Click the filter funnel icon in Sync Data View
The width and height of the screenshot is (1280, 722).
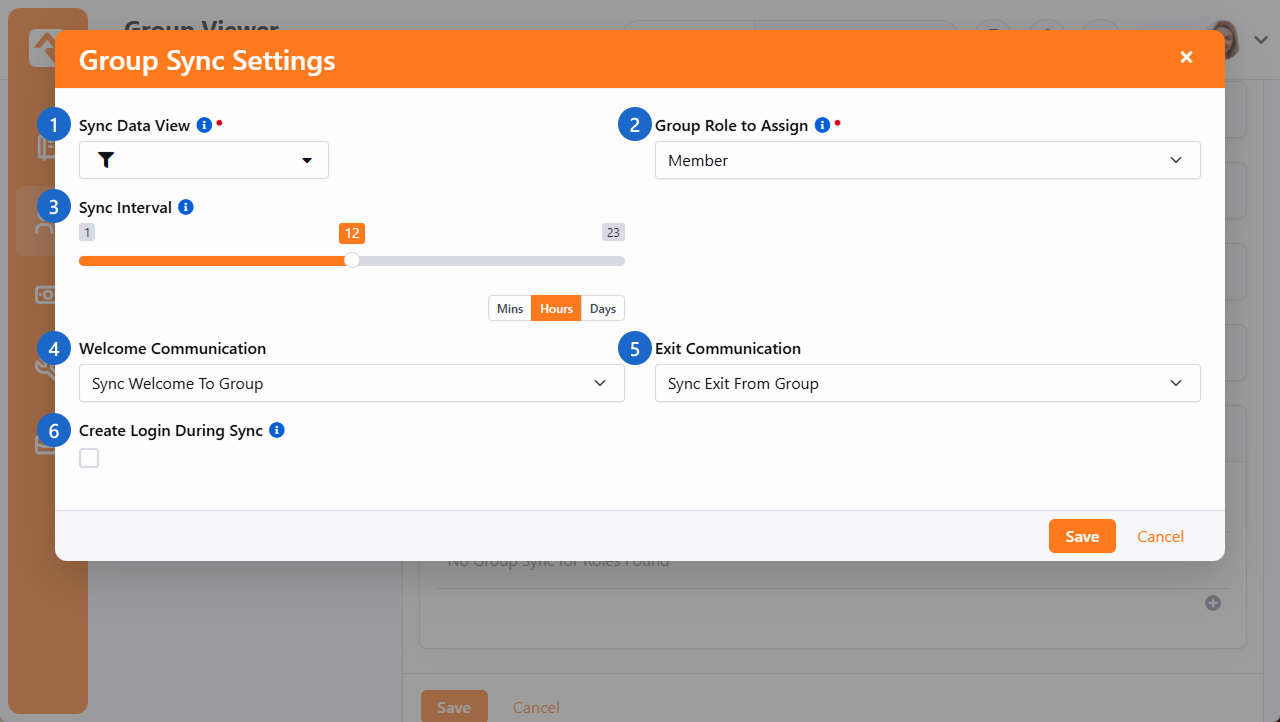click(106, 160)
